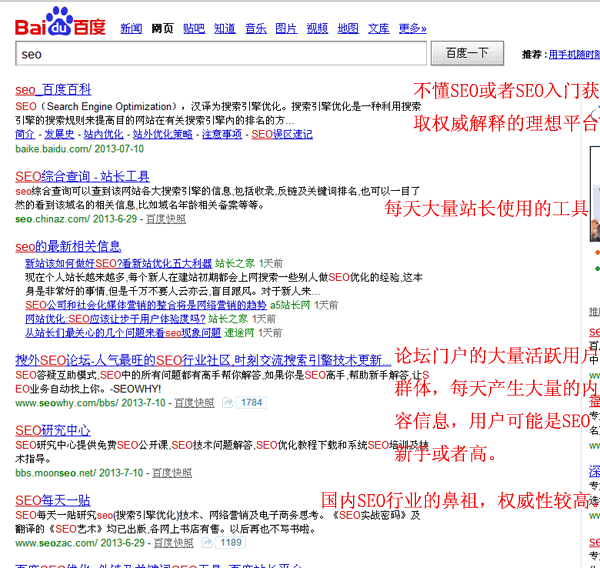The width and height of the screenshot is (600, 568).
Task: Open the SEO误区速记 sub-link
Action: [282, 134]
